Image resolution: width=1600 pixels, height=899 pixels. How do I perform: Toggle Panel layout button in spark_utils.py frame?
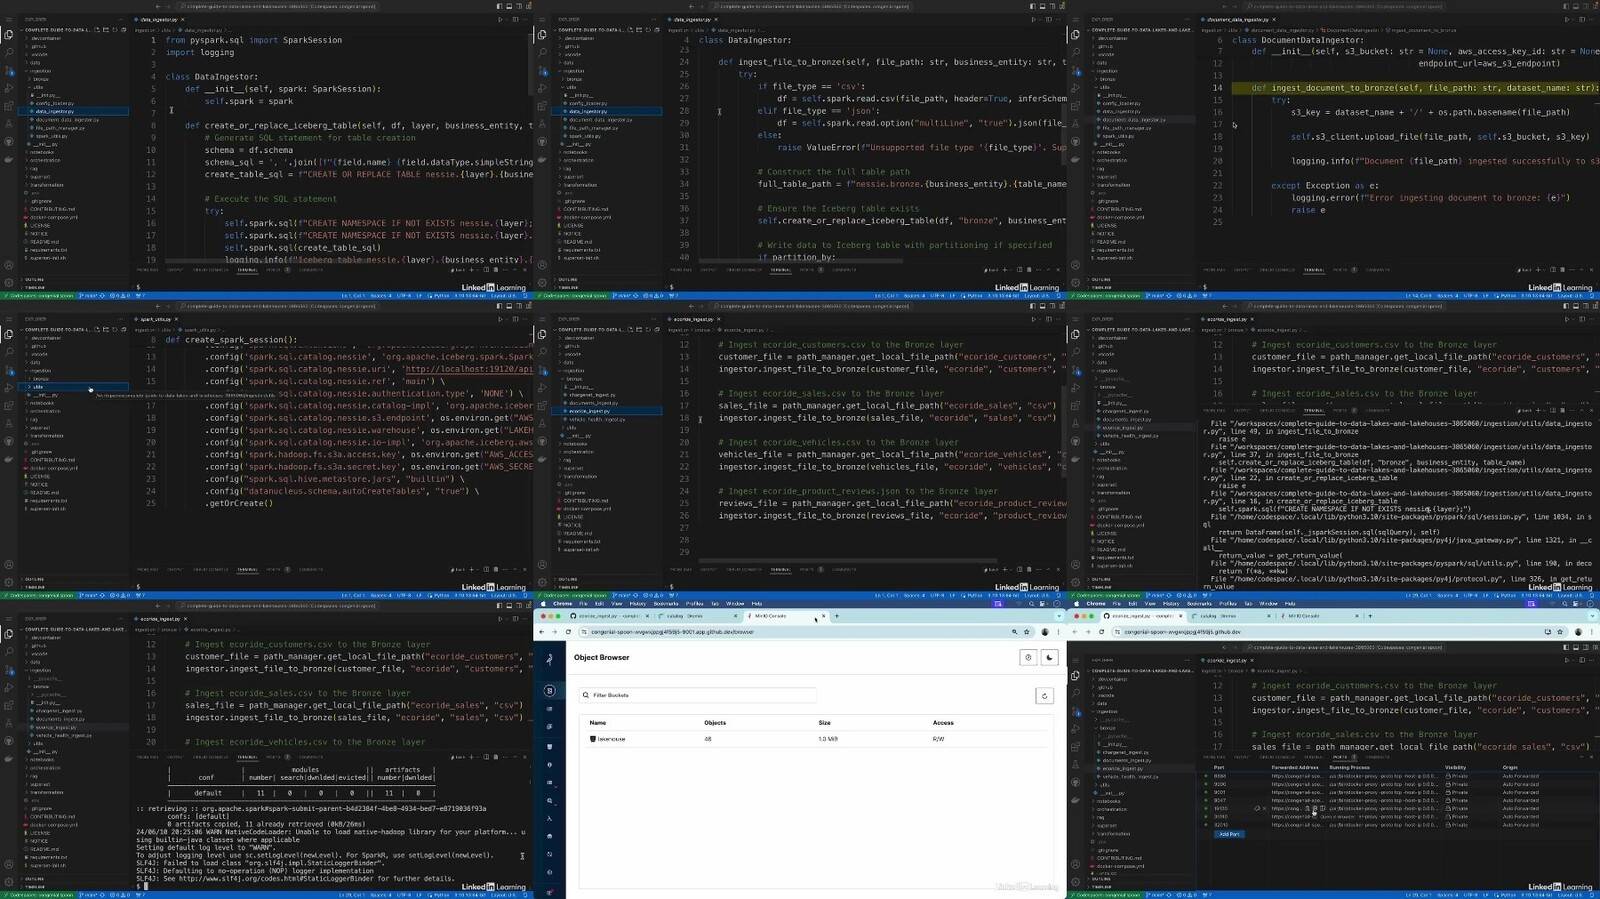pyautogui.click(x=507, y=306)
